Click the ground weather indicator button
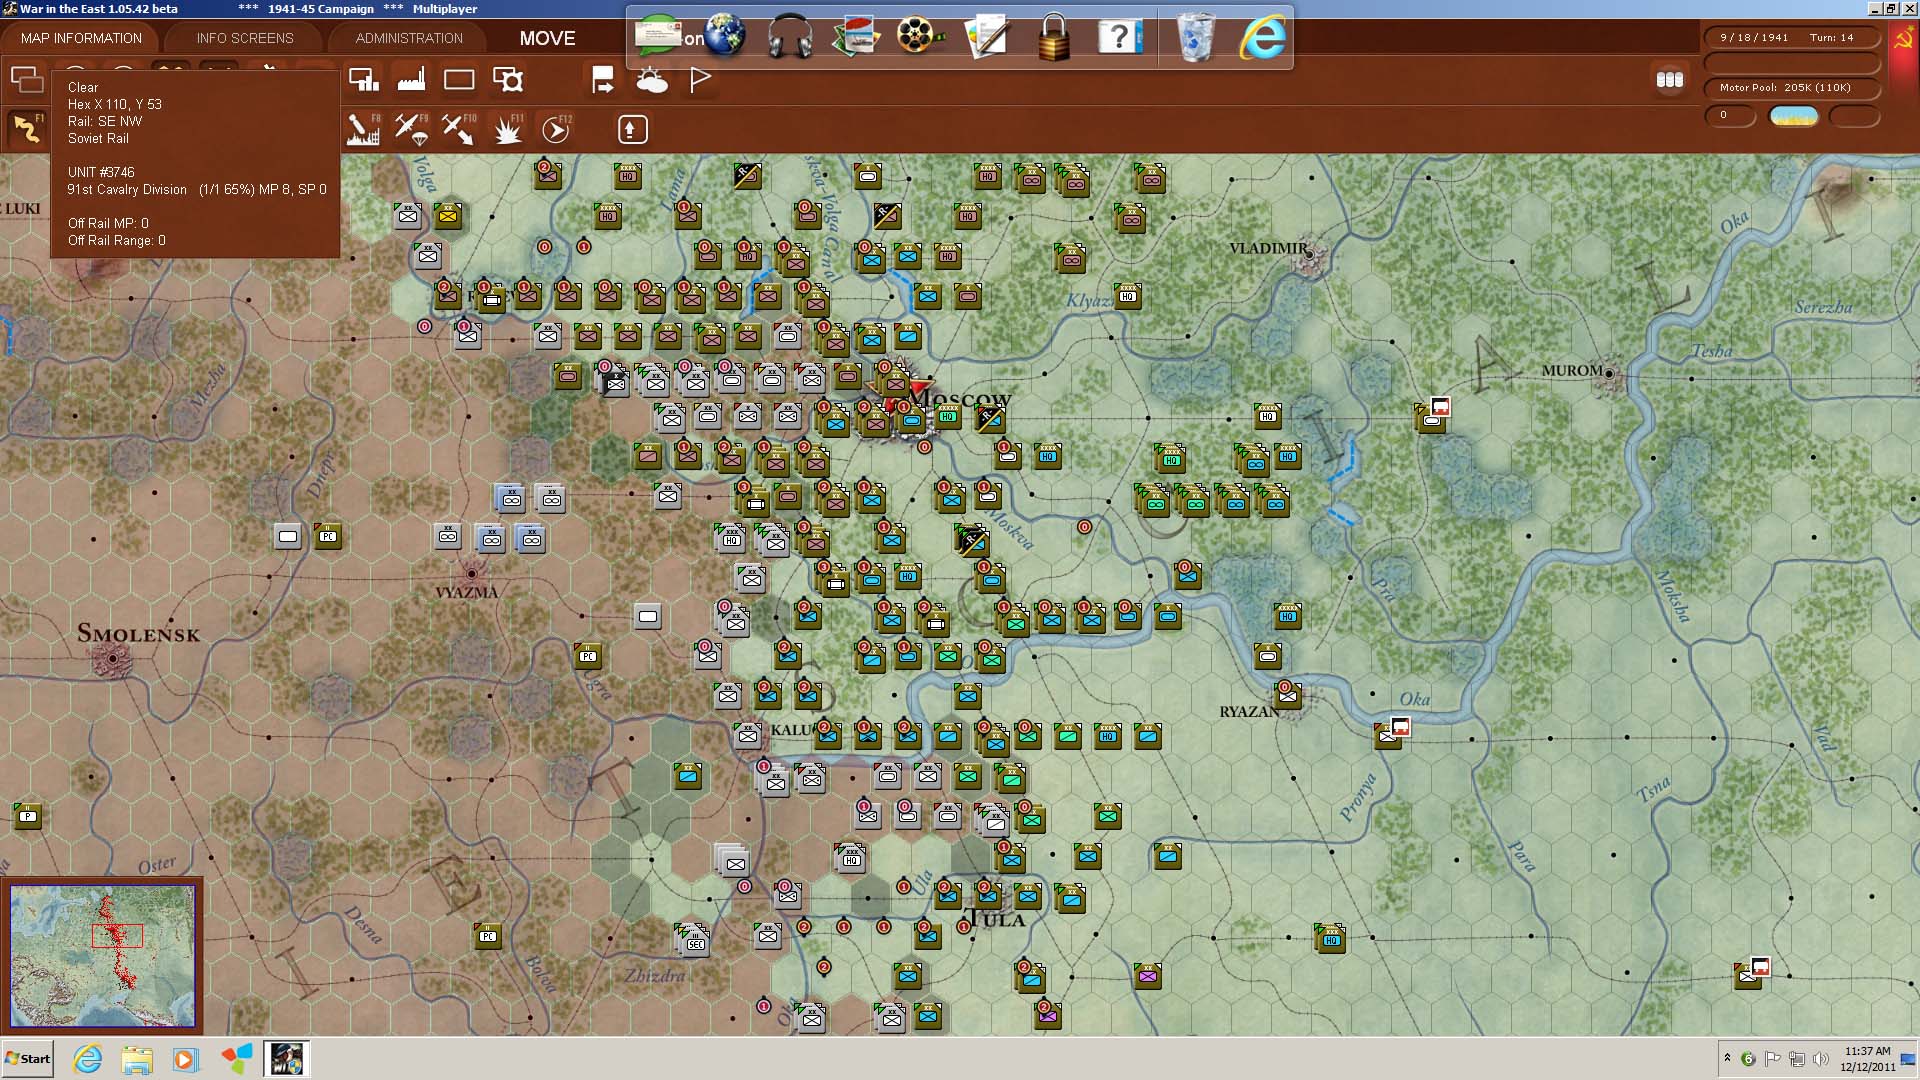This screenshot has height=1080, width=1920. (1794, 116)
